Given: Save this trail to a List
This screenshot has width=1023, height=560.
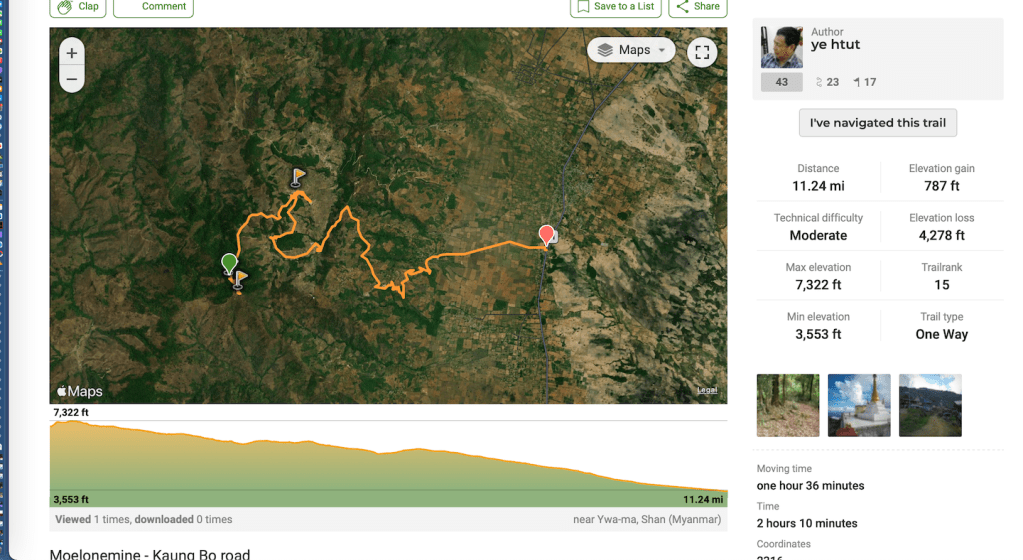Looking at the screenshot, I should coord(615,7).
